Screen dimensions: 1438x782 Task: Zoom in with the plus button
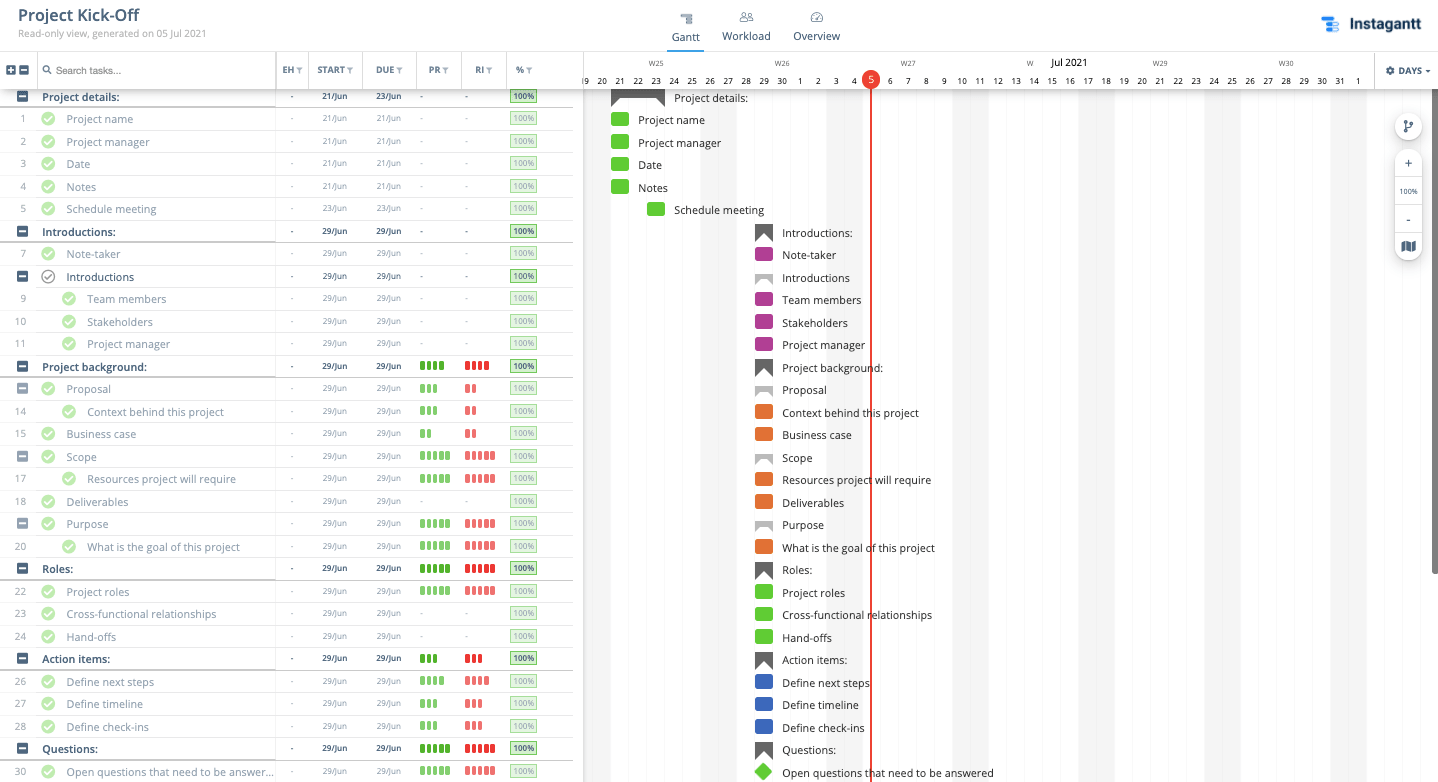pyautogui.click(x=1408, y=163)
